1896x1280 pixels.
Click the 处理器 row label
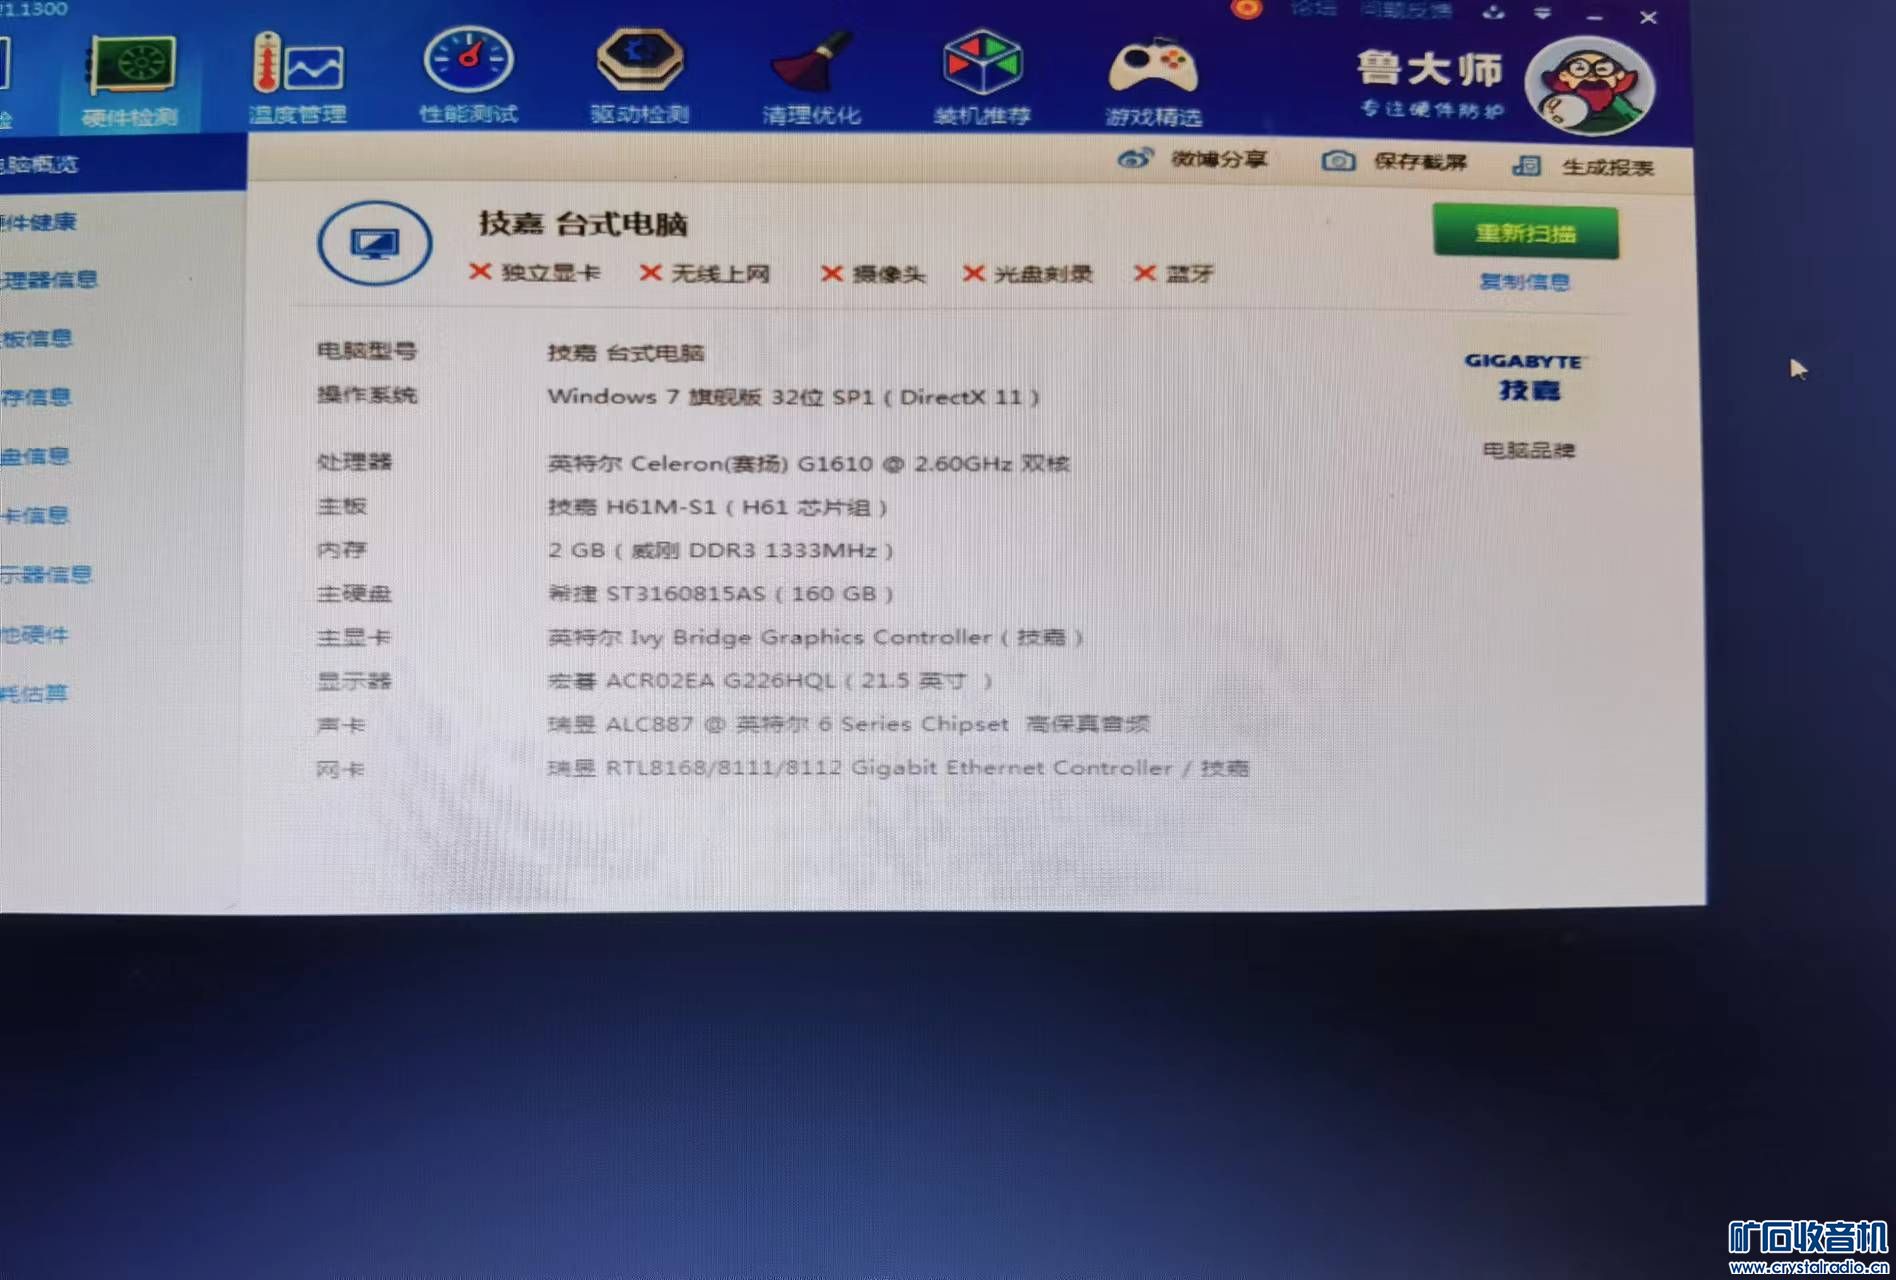[354, 462]
